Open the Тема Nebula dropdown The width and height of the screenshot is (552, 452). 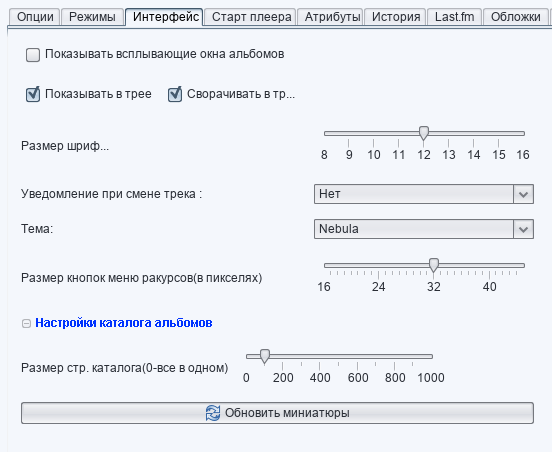pyautogui.click(x=424, y=229)
